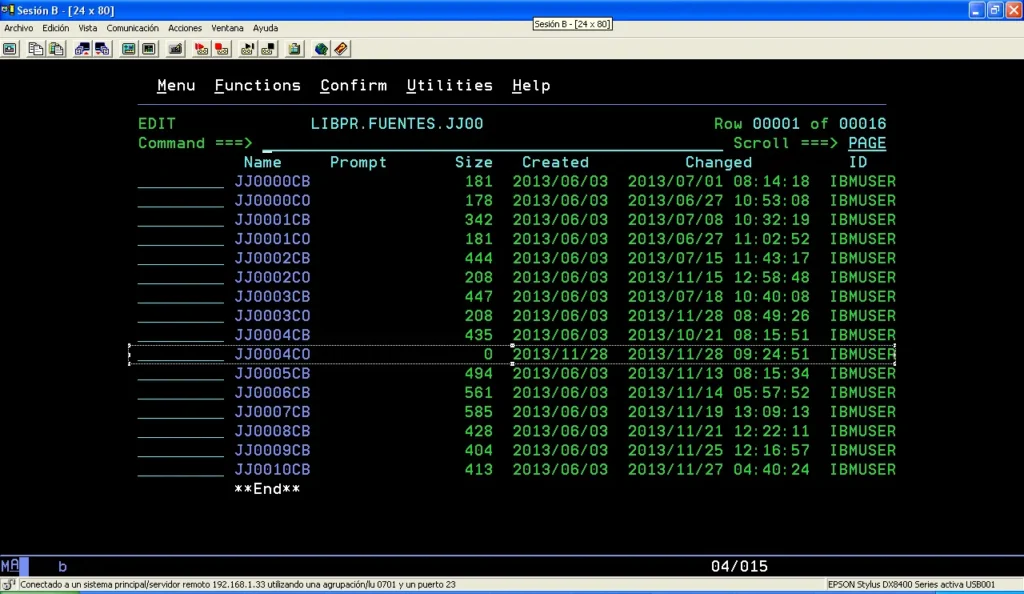Click the Scroll PAGE field
Image resolution: width=1024 pixels, height=594 pixels.
coord(867,143)
